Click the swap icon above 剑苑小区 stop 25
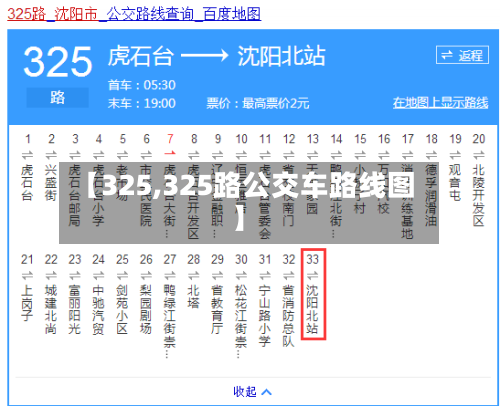 tap(122, 276)
